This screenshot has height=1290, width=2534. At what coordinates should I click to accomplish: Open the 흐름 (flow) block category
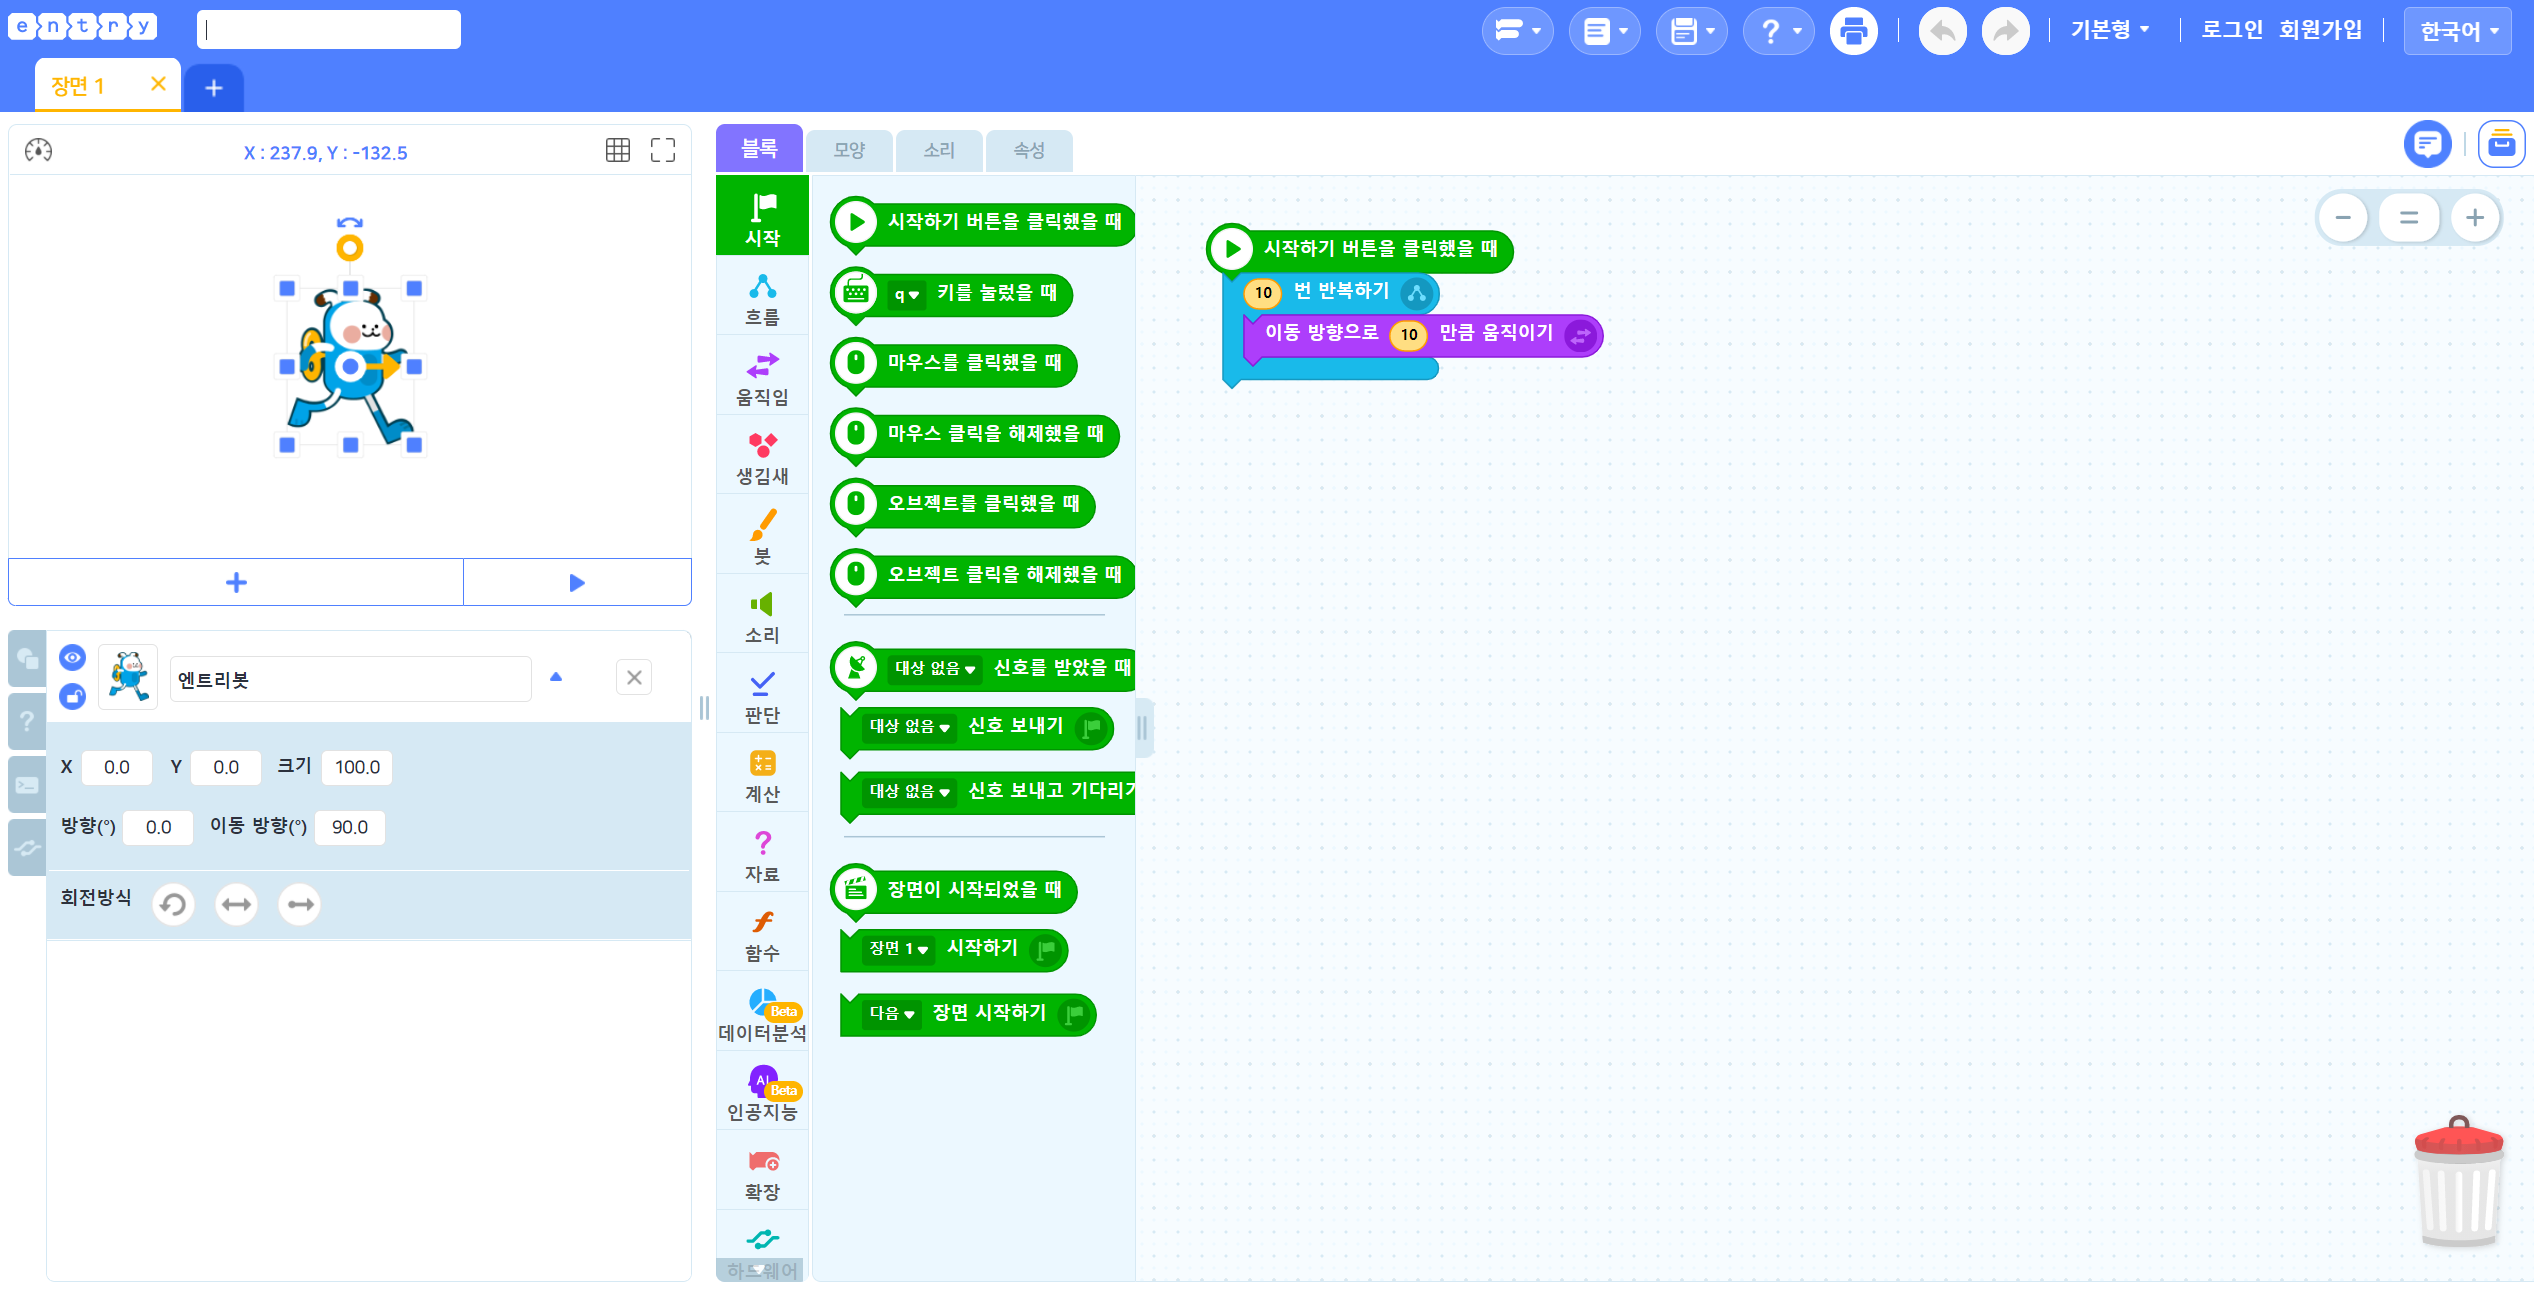point(762,301)
